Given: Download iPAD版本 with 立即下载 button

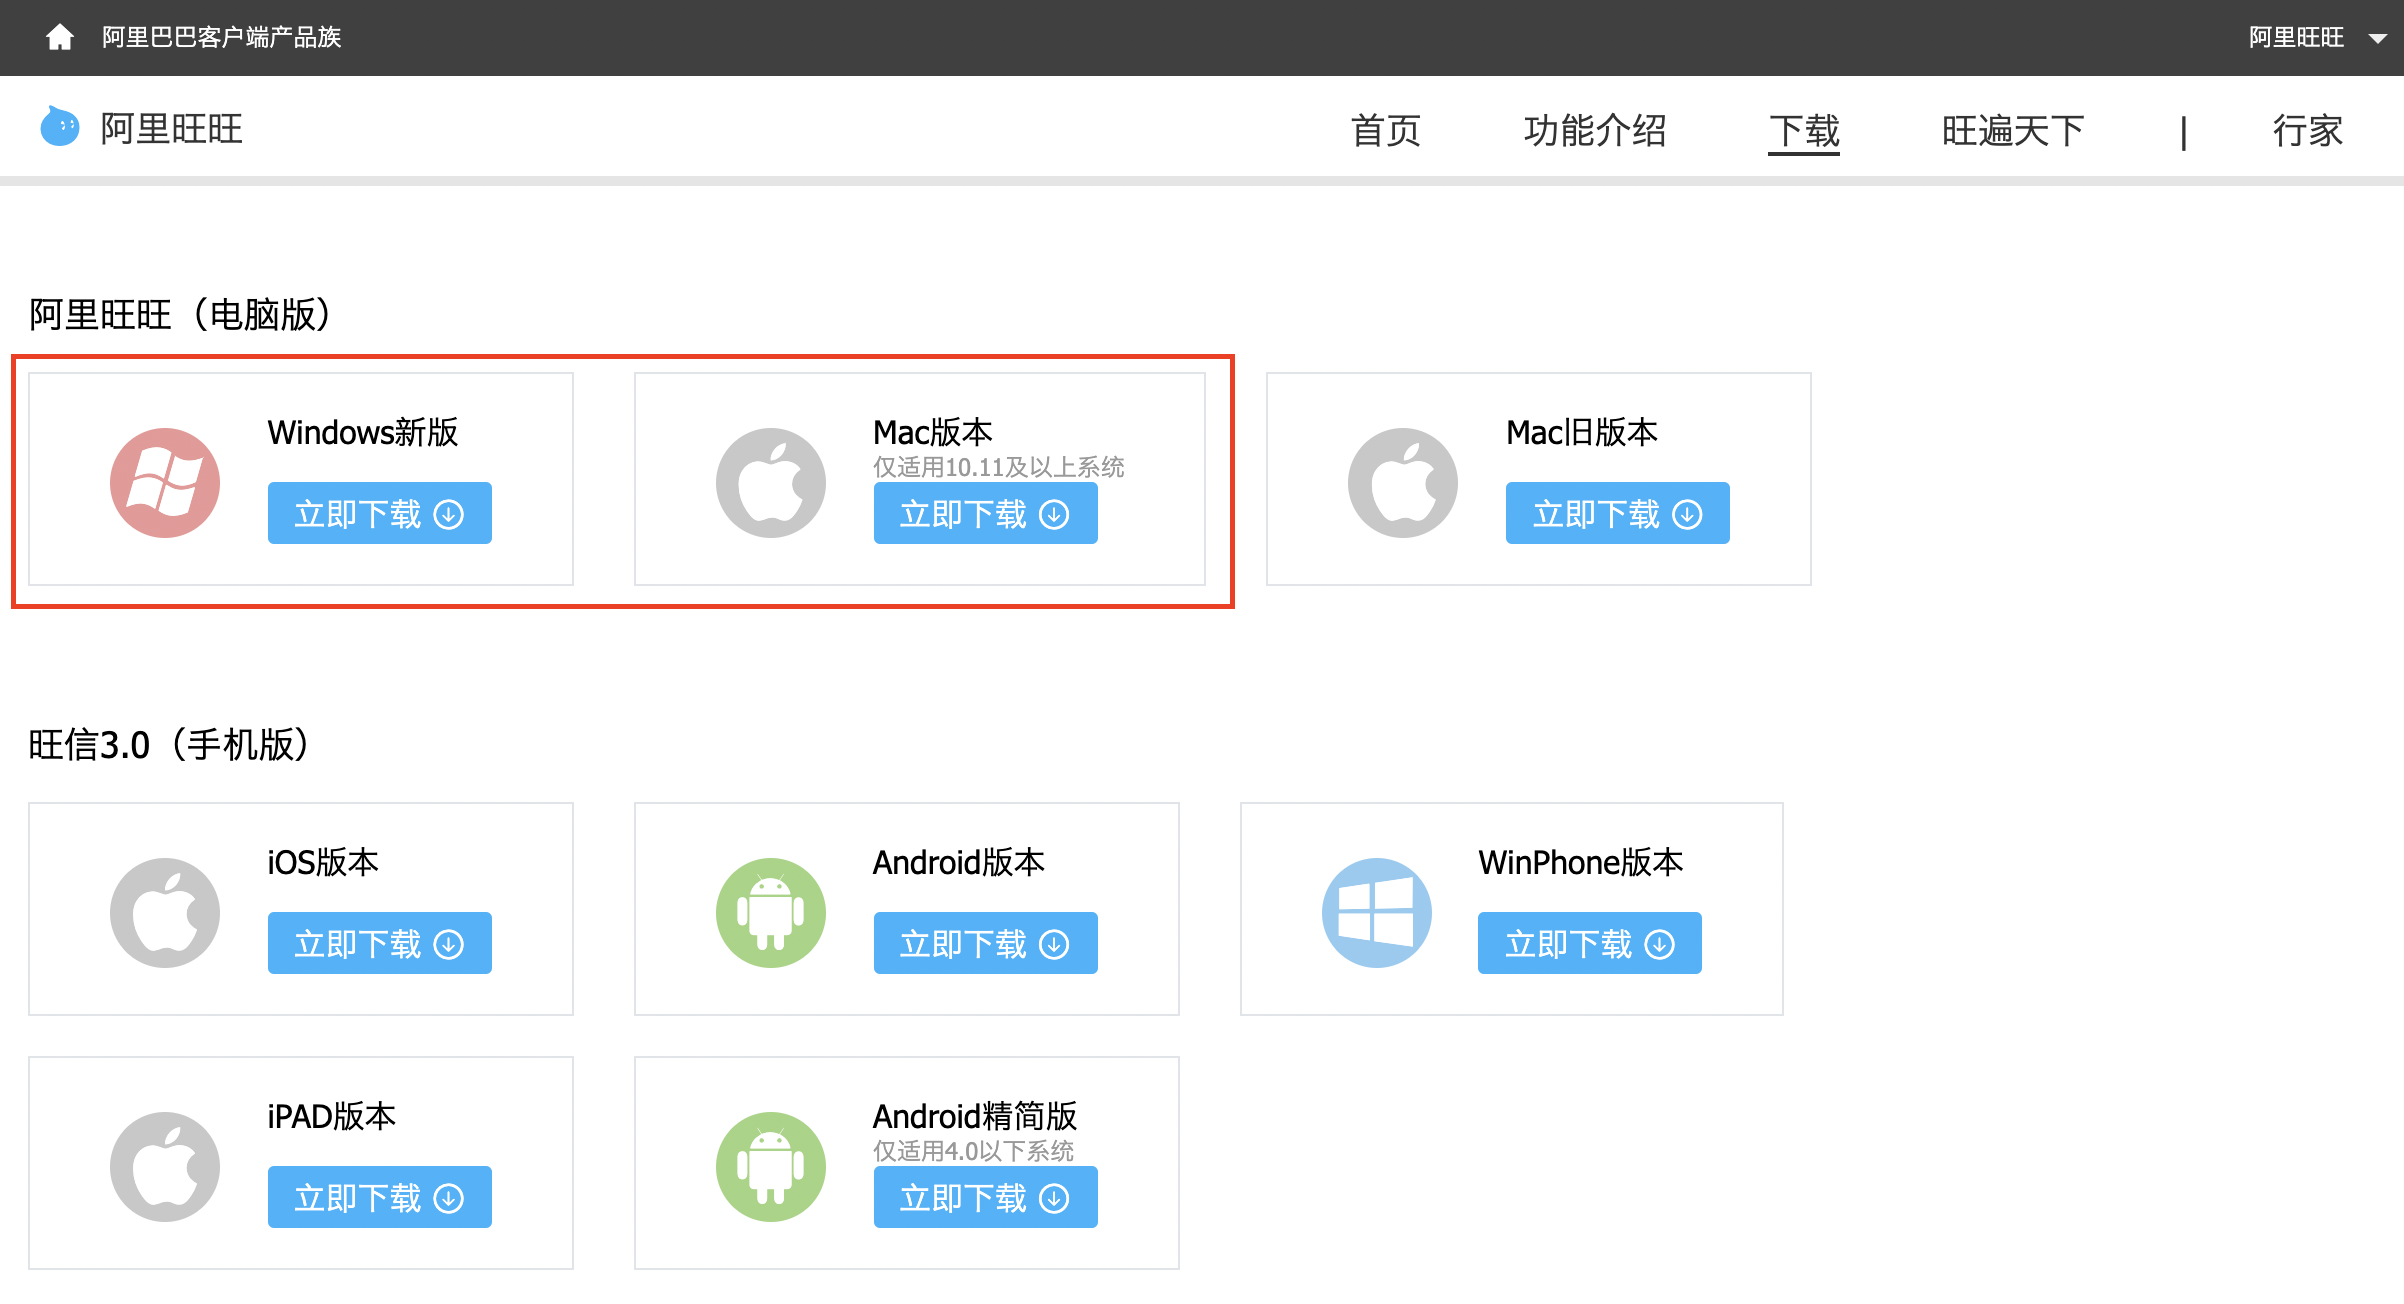Looking at the screenshot, I should tap(380, 1197).
